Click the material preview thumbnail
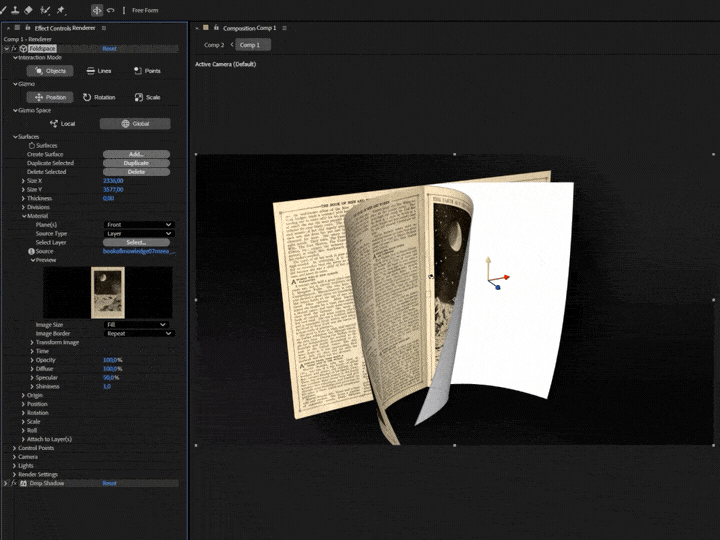Screen dimensions: 720x540 tap(105, 292)
